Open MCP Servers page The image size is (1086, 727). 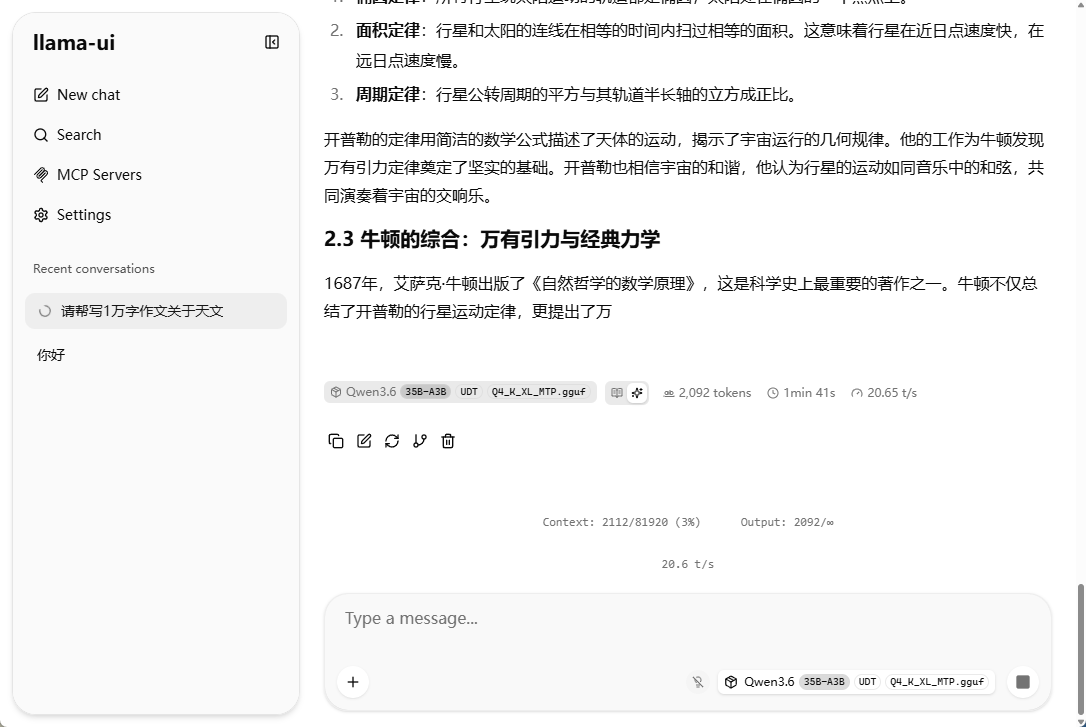coord(88,175)
